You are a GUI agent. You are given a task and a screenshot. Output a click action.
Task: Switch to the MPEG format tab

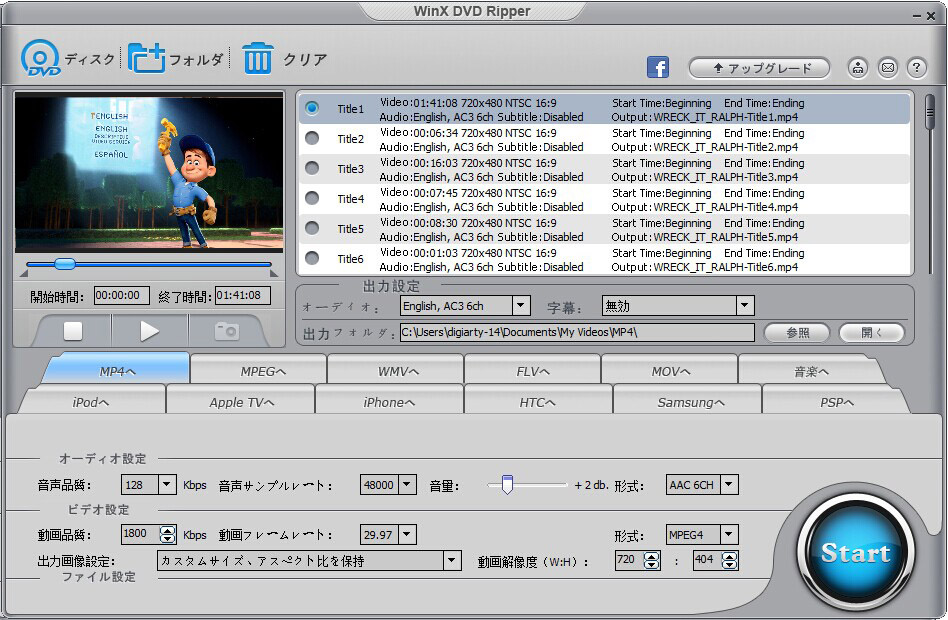262,371
